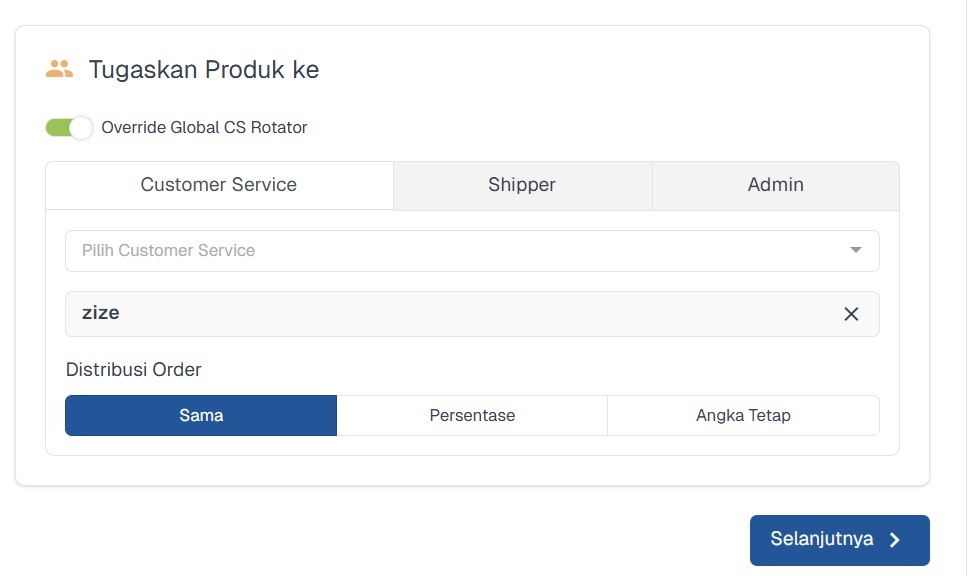The image size is (972, 576).
Task: Select the Sama distribution option
Action: pos(201,415)
